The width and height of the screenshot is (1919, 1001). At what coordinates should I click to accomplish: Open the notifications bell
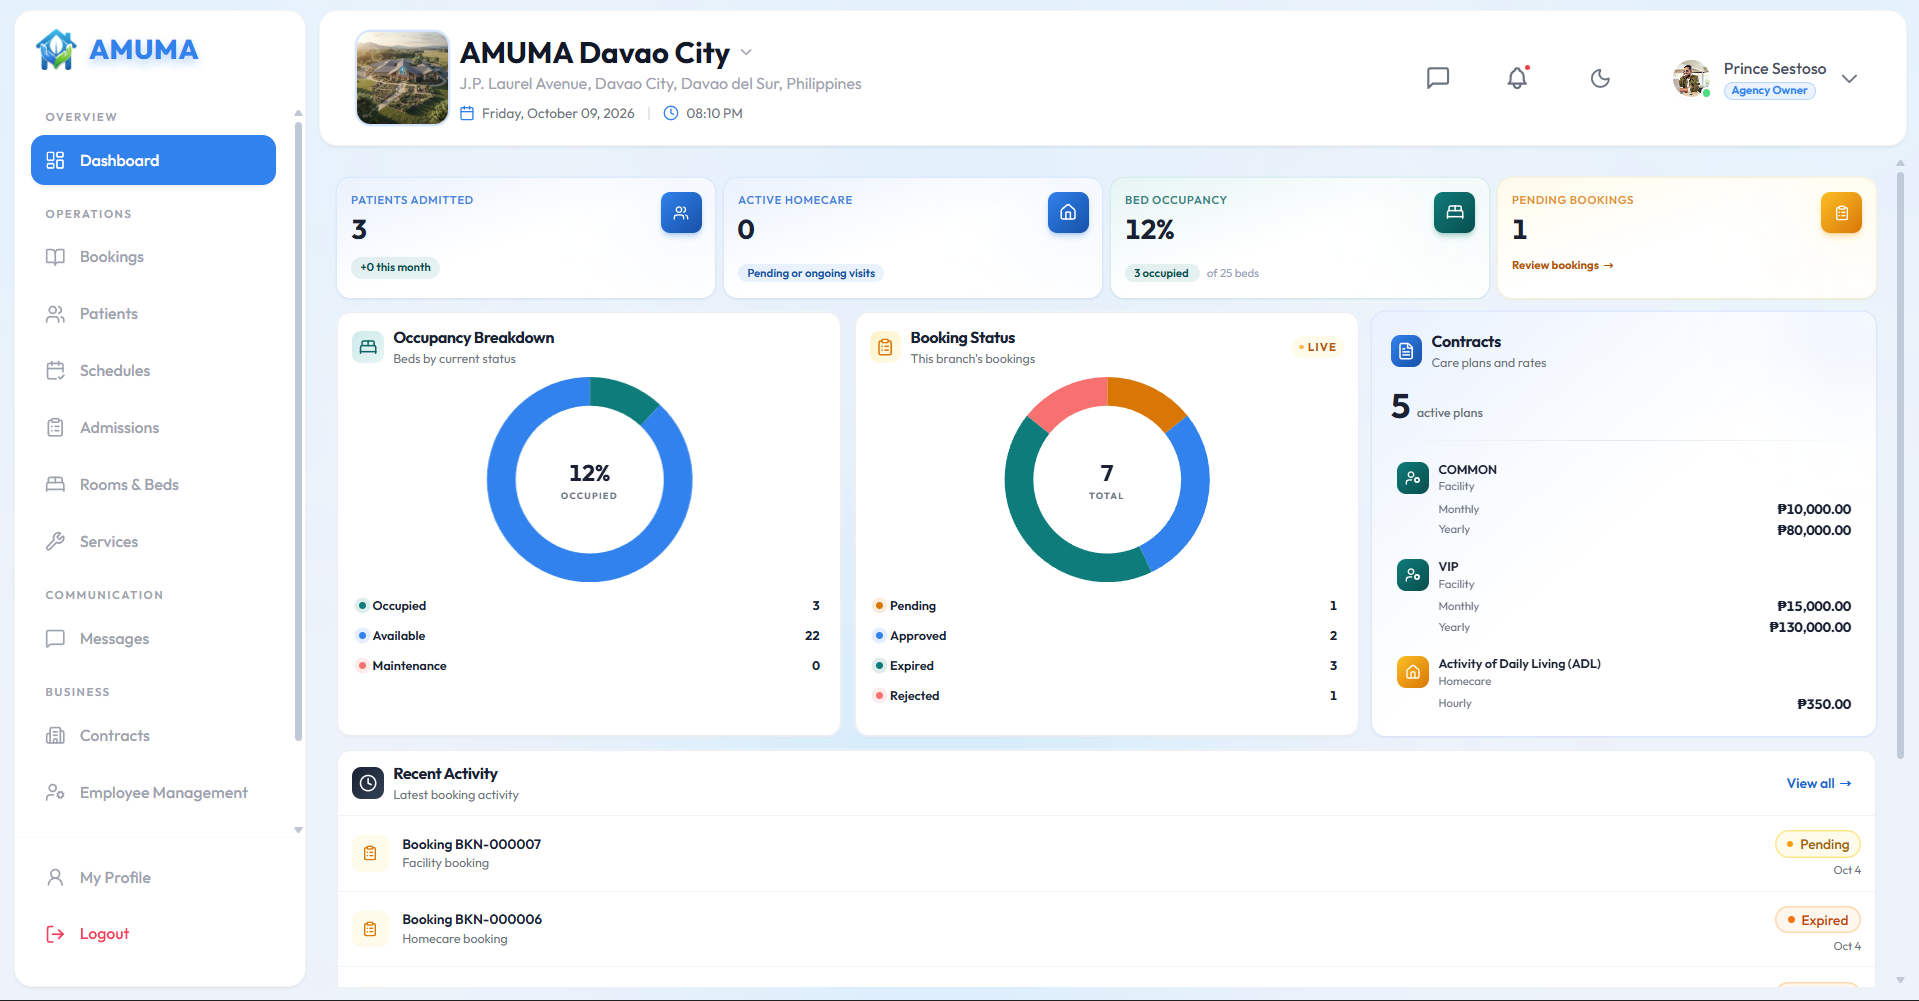1518,78
